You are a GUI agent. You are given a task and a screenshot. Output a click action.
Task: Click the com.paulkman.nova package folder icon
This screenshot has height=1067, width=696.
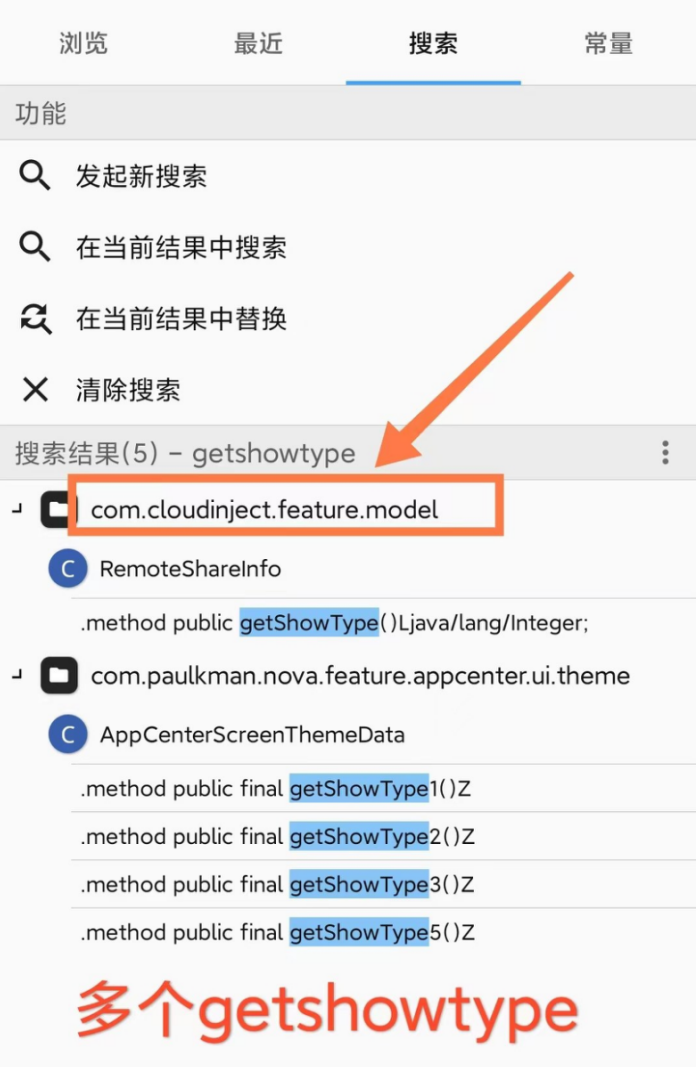(x=59, y=676)
